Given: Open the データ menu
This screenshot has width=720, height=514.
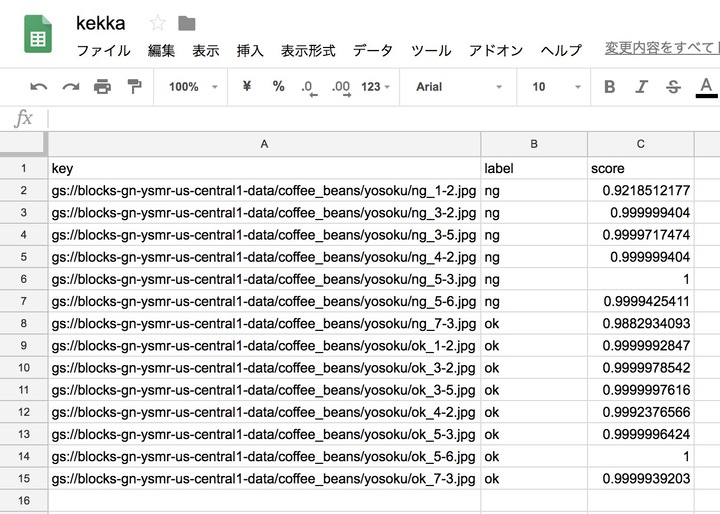Looking at the screenshot, I should 372,50.
